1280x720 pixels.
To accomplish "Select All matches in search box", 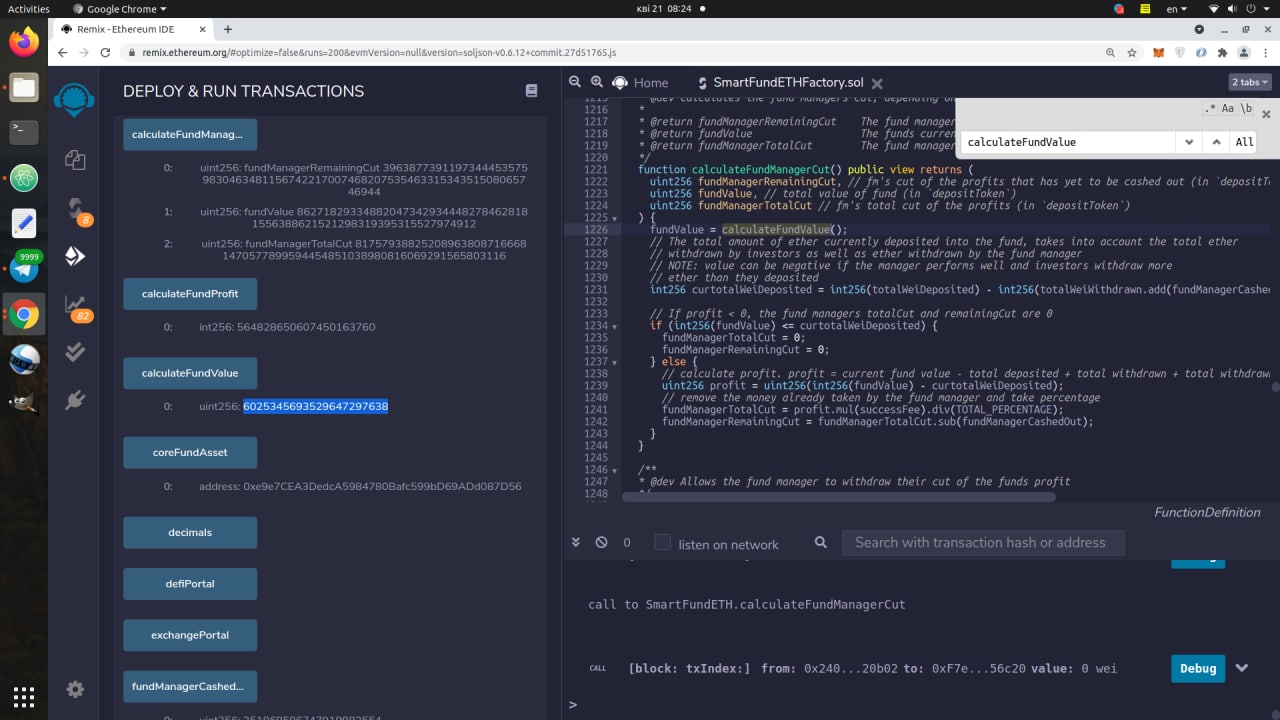I will 1244,142.
